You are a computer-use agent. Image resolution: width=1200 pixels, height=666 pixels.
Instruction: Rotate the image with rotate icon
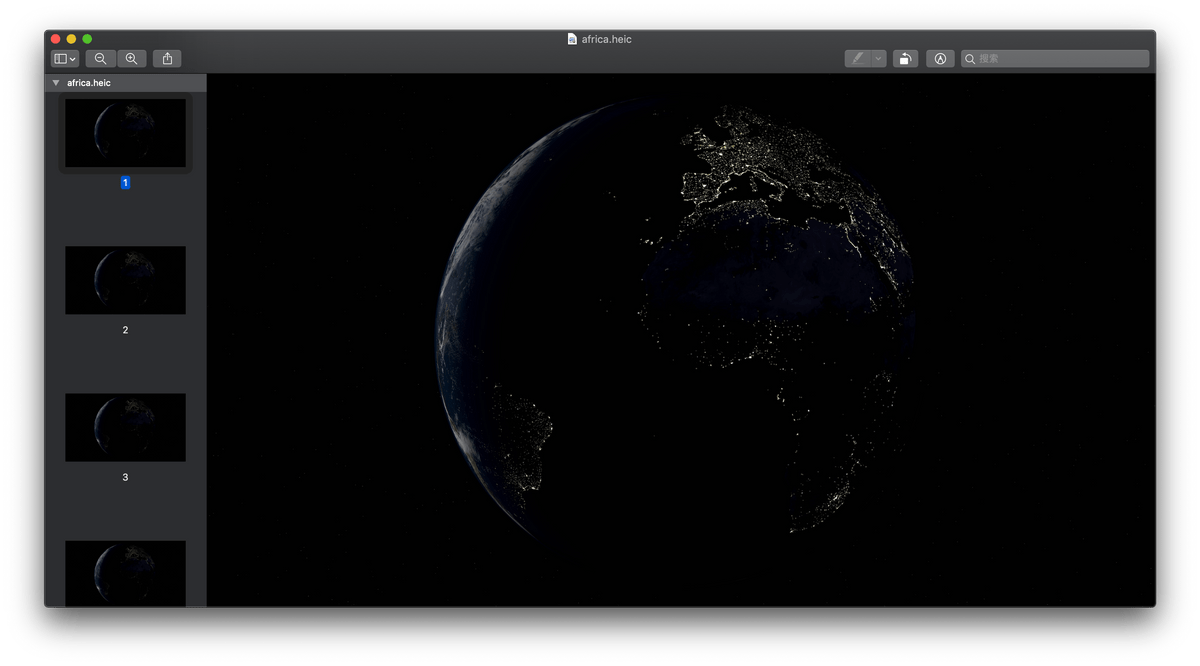click(x=905, y=59)
